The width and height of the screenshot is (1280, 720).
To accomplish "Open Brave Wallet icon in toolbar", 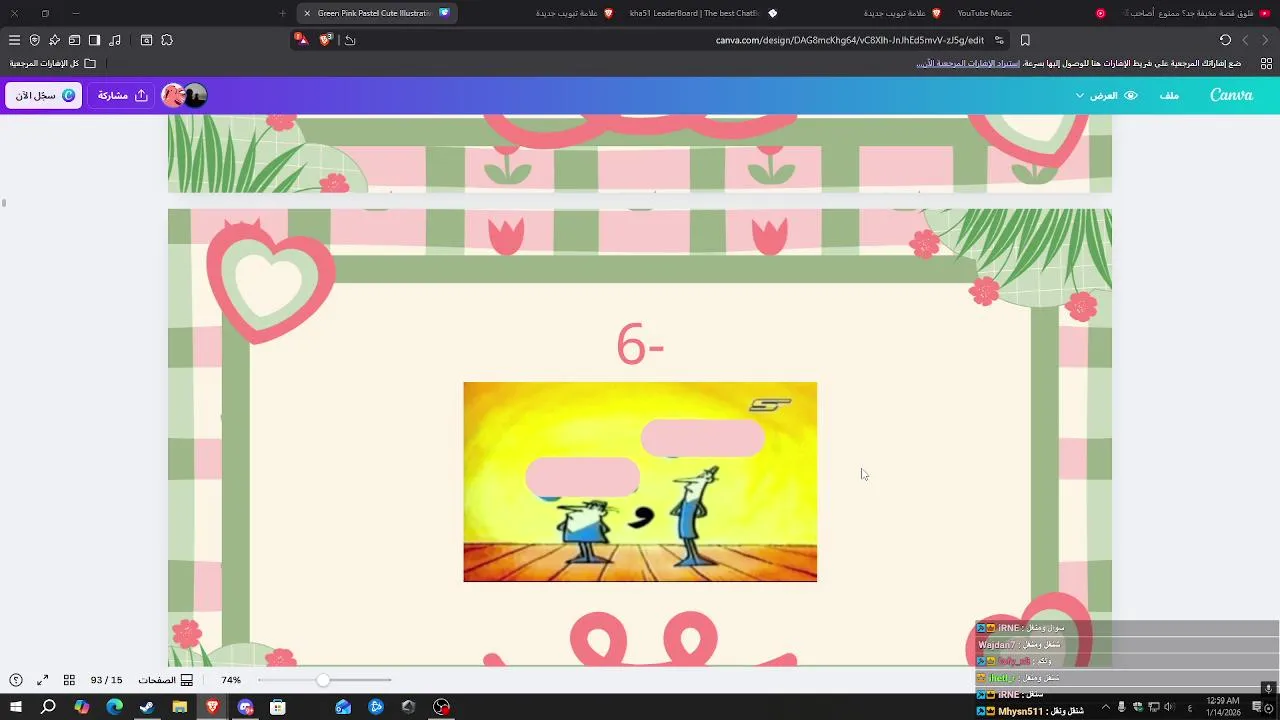I will tap(75, 40).
